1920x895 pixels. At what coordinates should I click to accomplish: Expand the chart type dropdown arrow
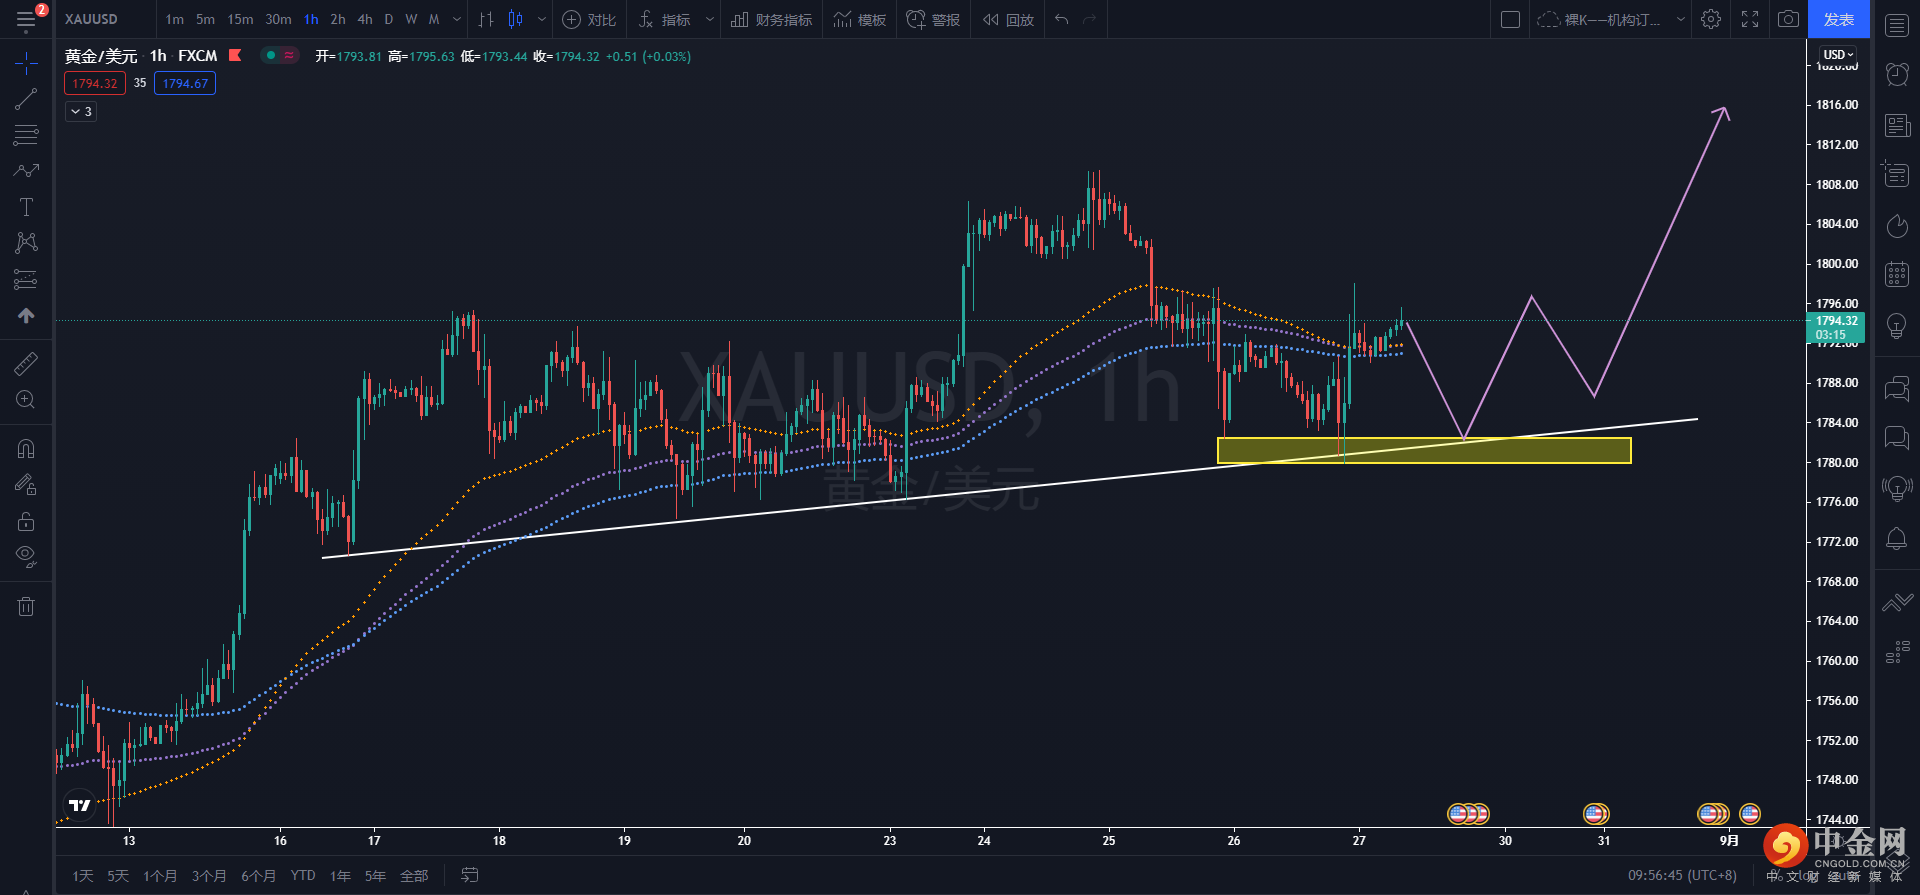pos(542,20)
